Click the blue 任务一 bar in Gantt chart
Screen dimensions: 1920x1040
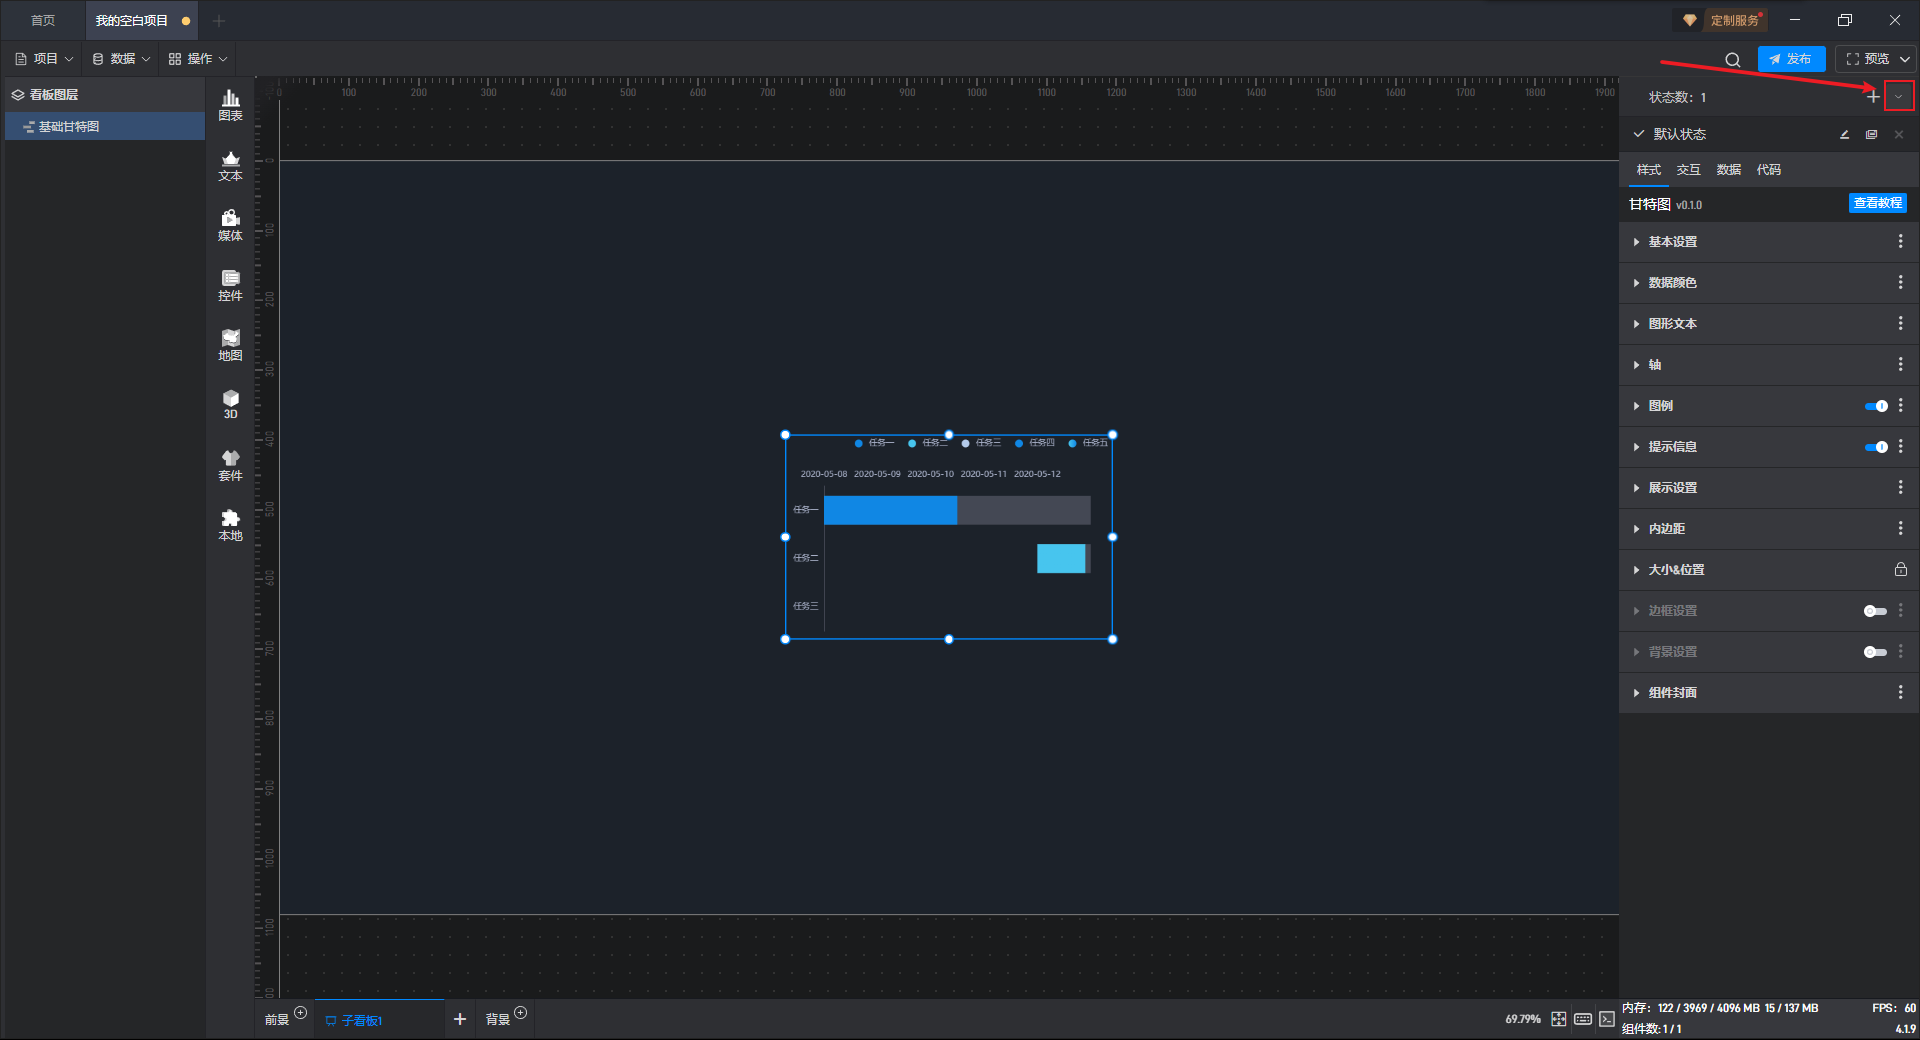890,510
